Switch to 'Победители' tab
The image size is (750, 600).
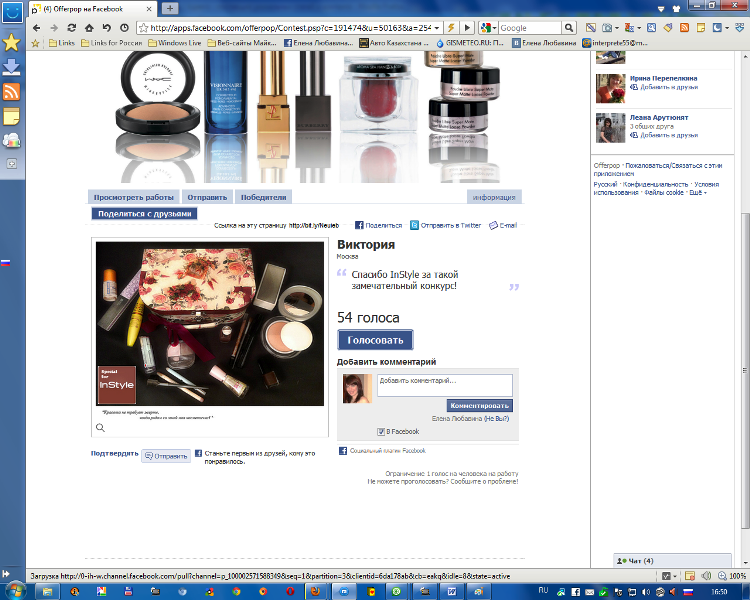pyautogui.click(x=263, y=197)
